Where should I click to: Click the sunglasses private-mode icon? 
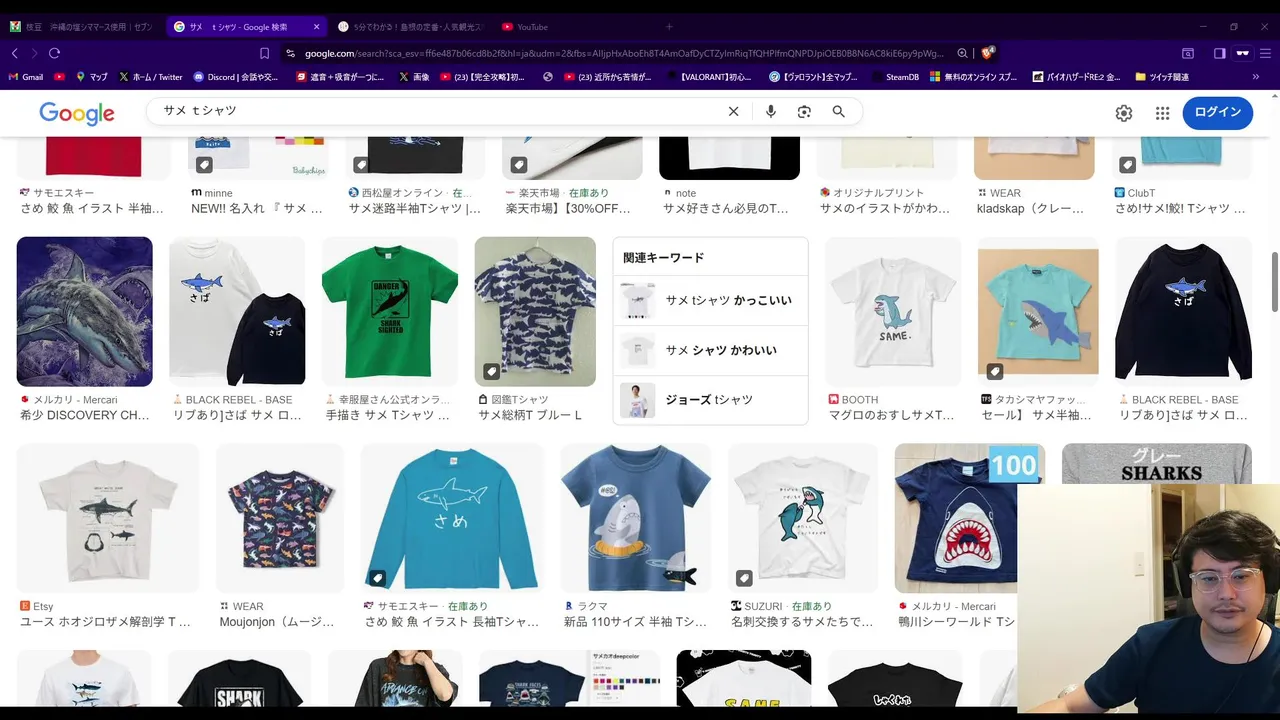[x=1243, y=53]
